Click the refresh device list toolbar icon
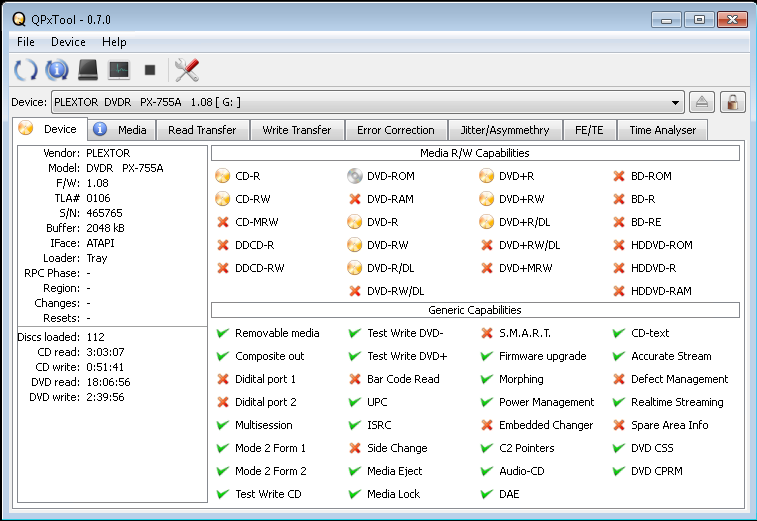The image size is (757, 521). pyautogui.click(x=25, y=70)
